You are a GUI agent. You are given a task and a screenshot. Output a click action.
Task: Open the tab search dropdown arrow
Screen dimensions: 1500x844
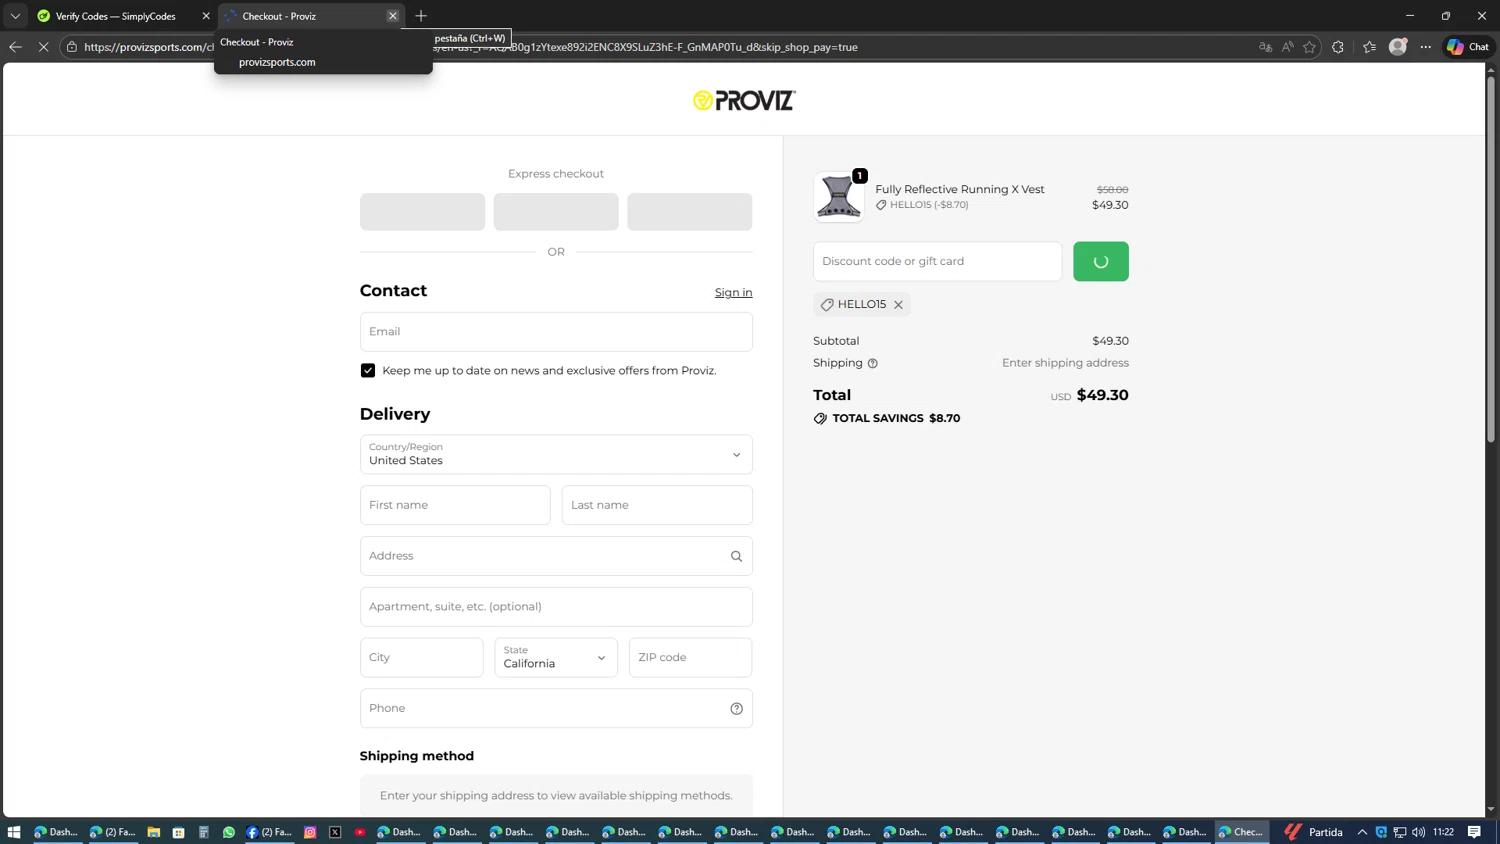tap(15, 16)
